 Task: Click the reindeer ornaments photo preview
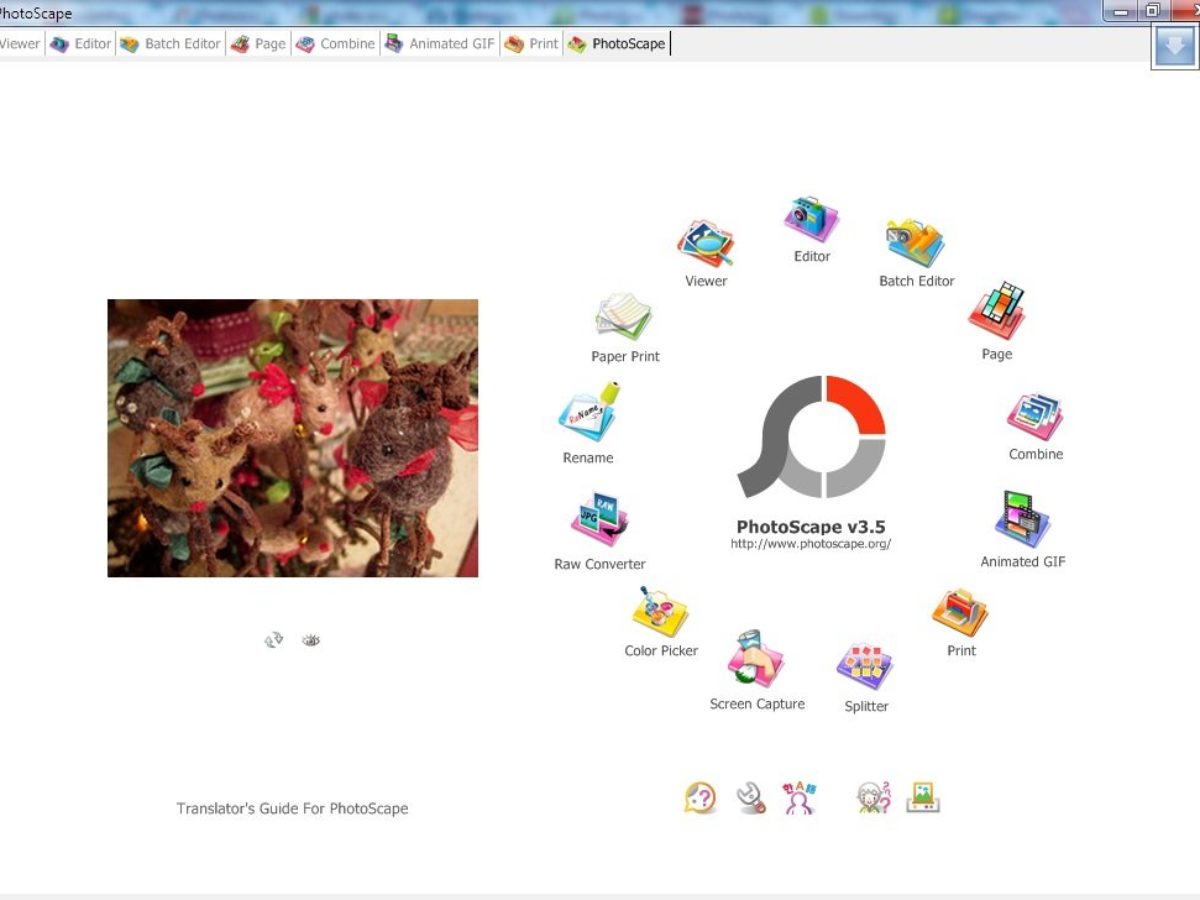(x=293, y=438)
